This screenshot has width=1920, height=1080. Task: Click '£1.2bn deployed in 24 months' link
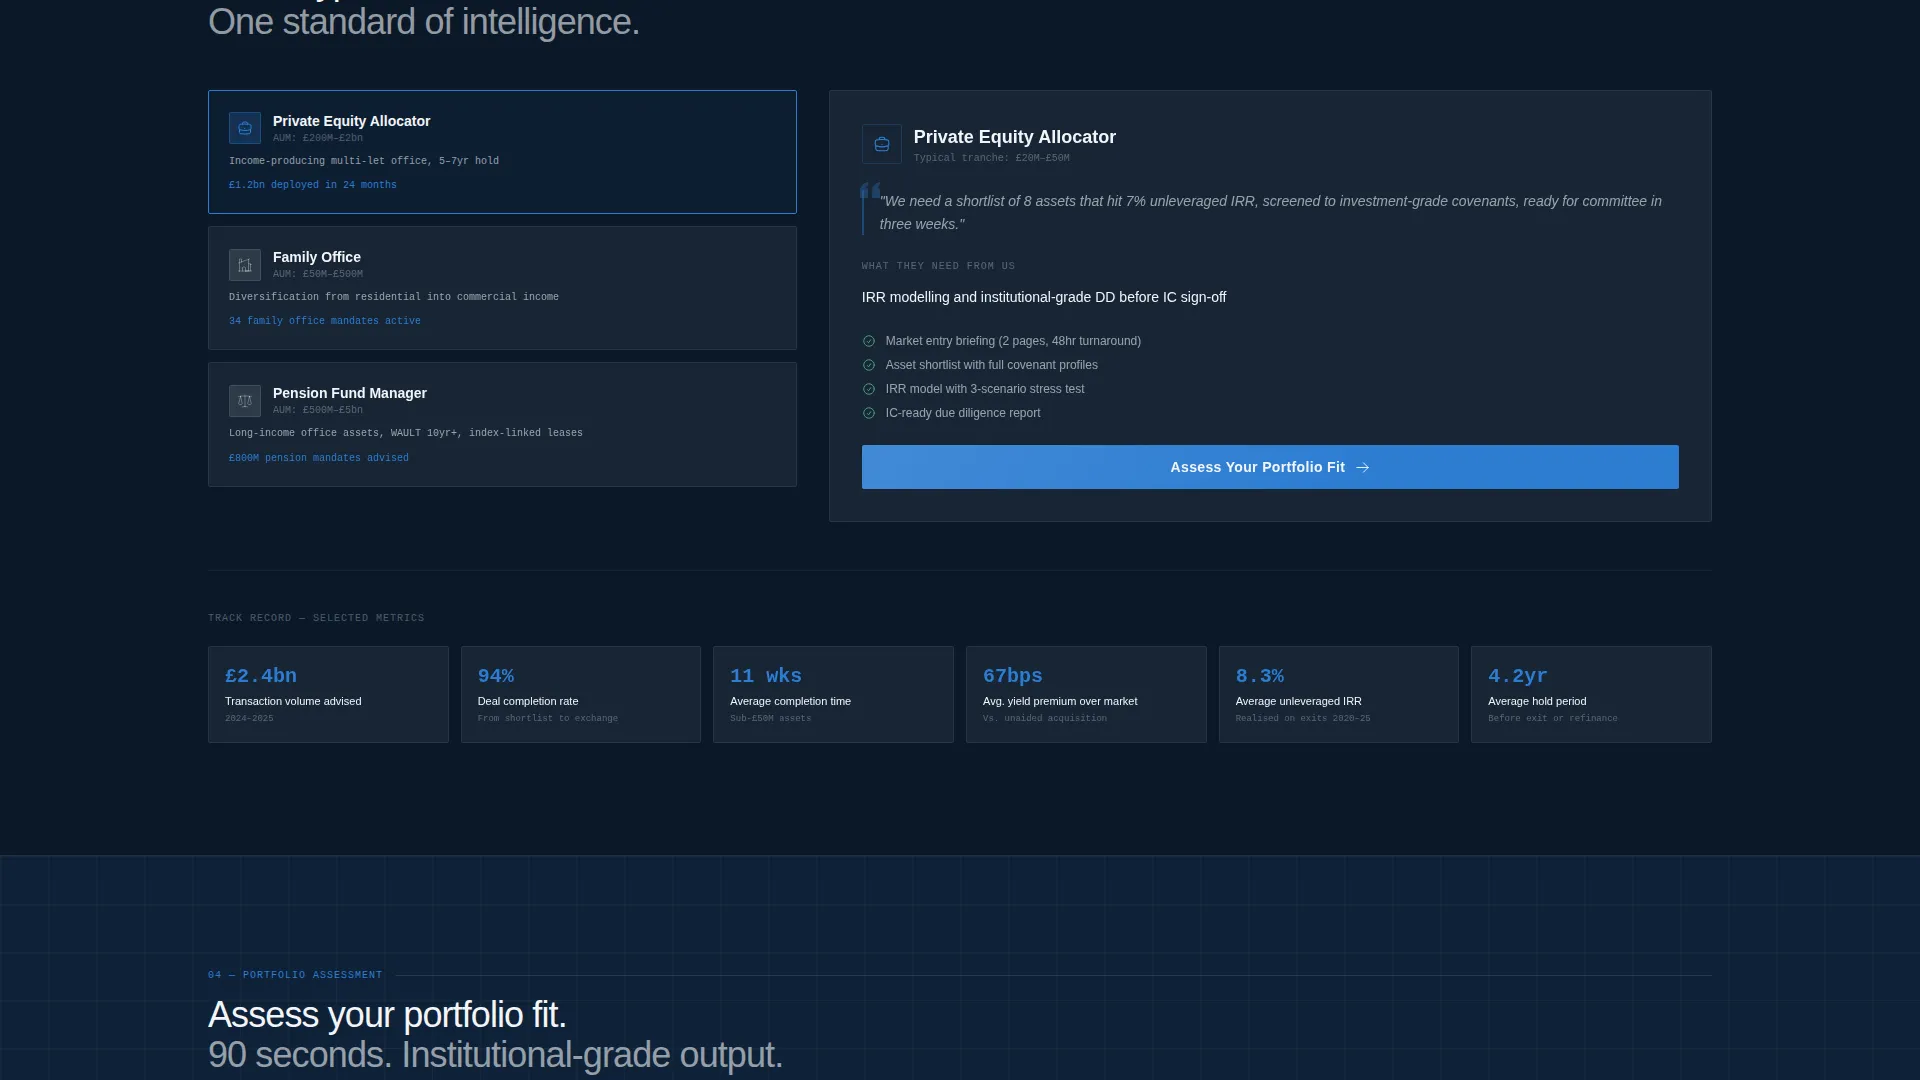[313, 185]
